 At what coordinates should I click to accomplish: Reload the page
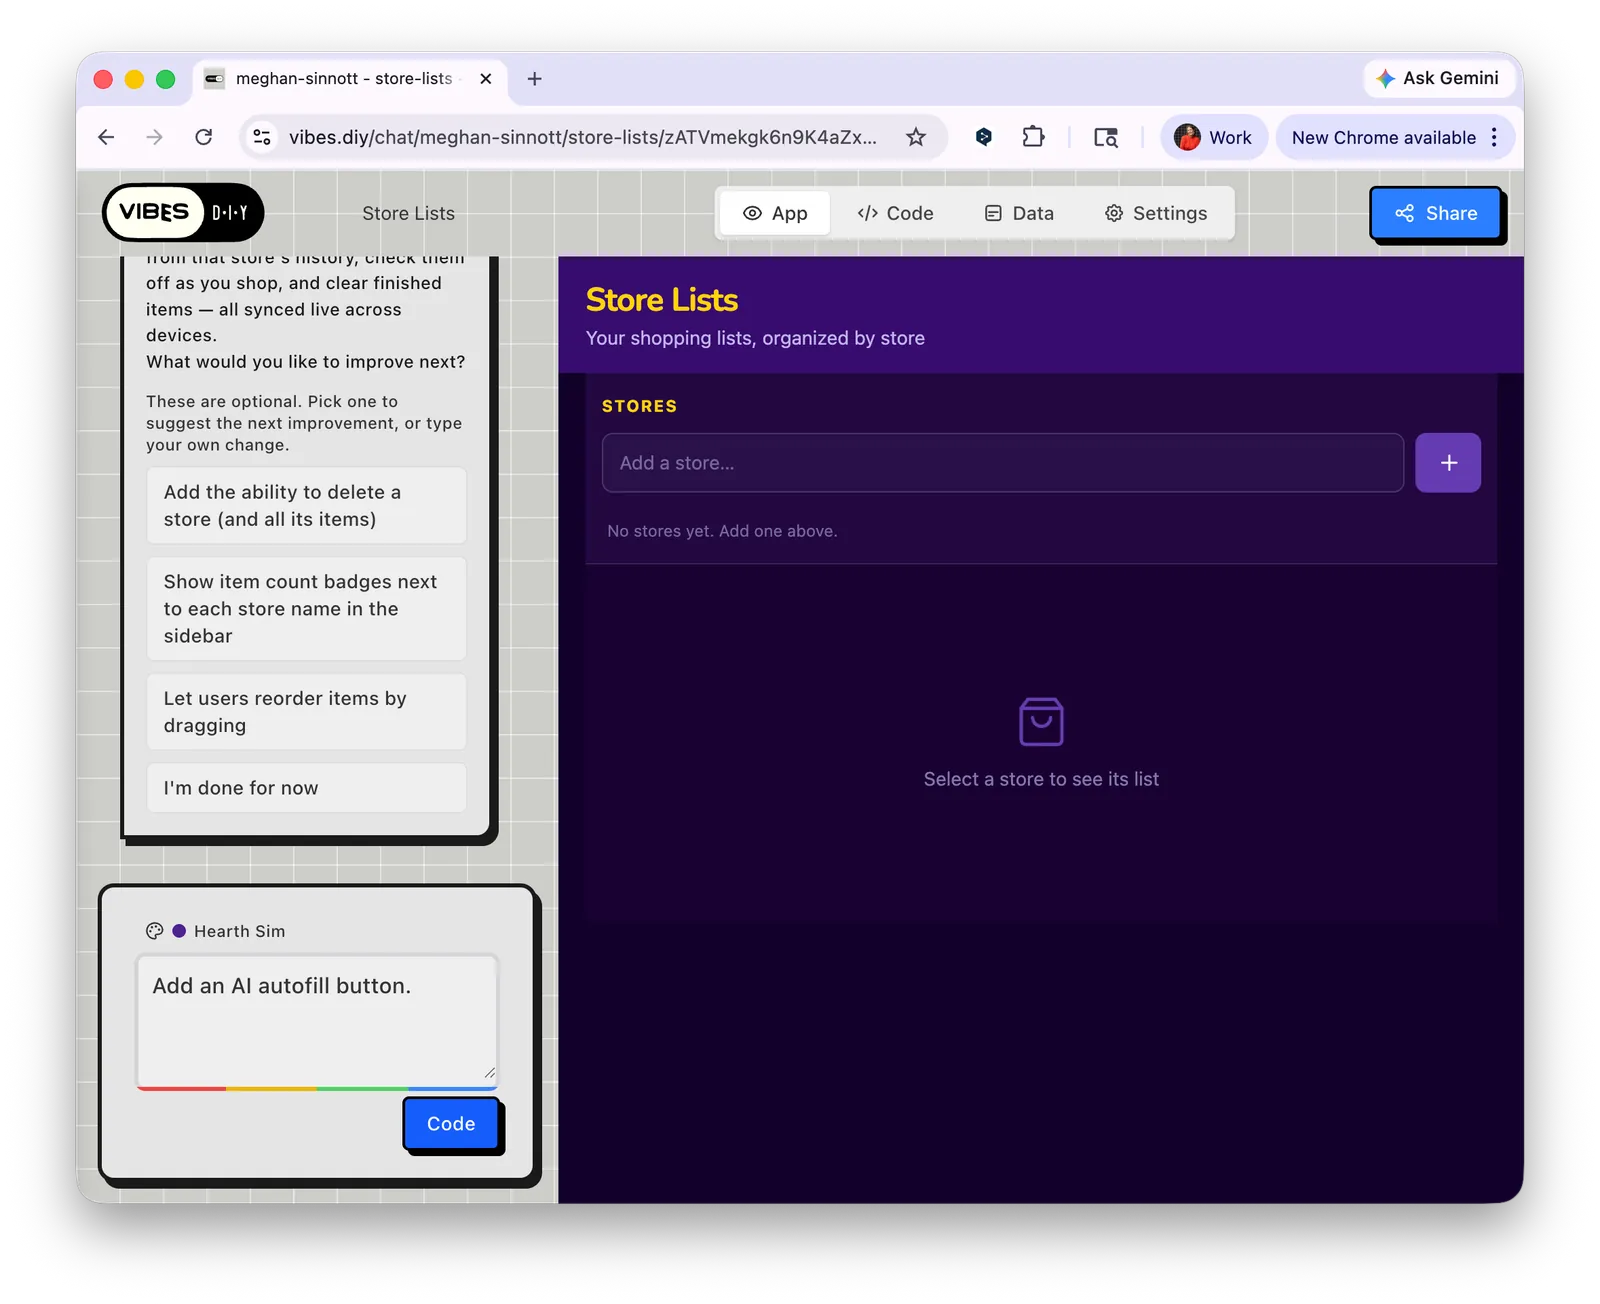[204, 137]
